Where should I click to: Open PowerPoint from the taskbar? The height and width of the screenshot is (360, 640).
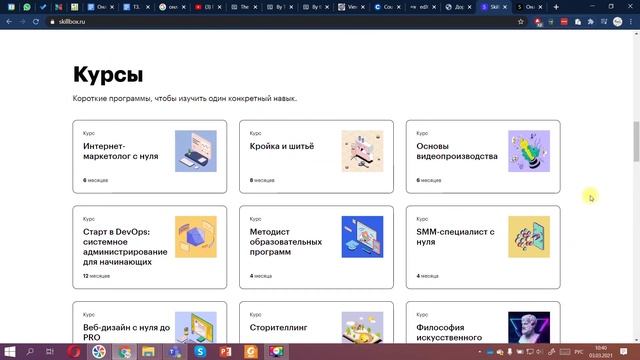tap(225, 352)
